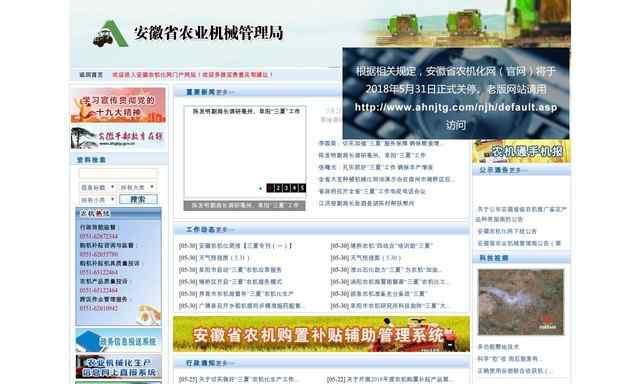
Task: Open the blue 政务信息报送系统 banner
Action: pos(118,341)
